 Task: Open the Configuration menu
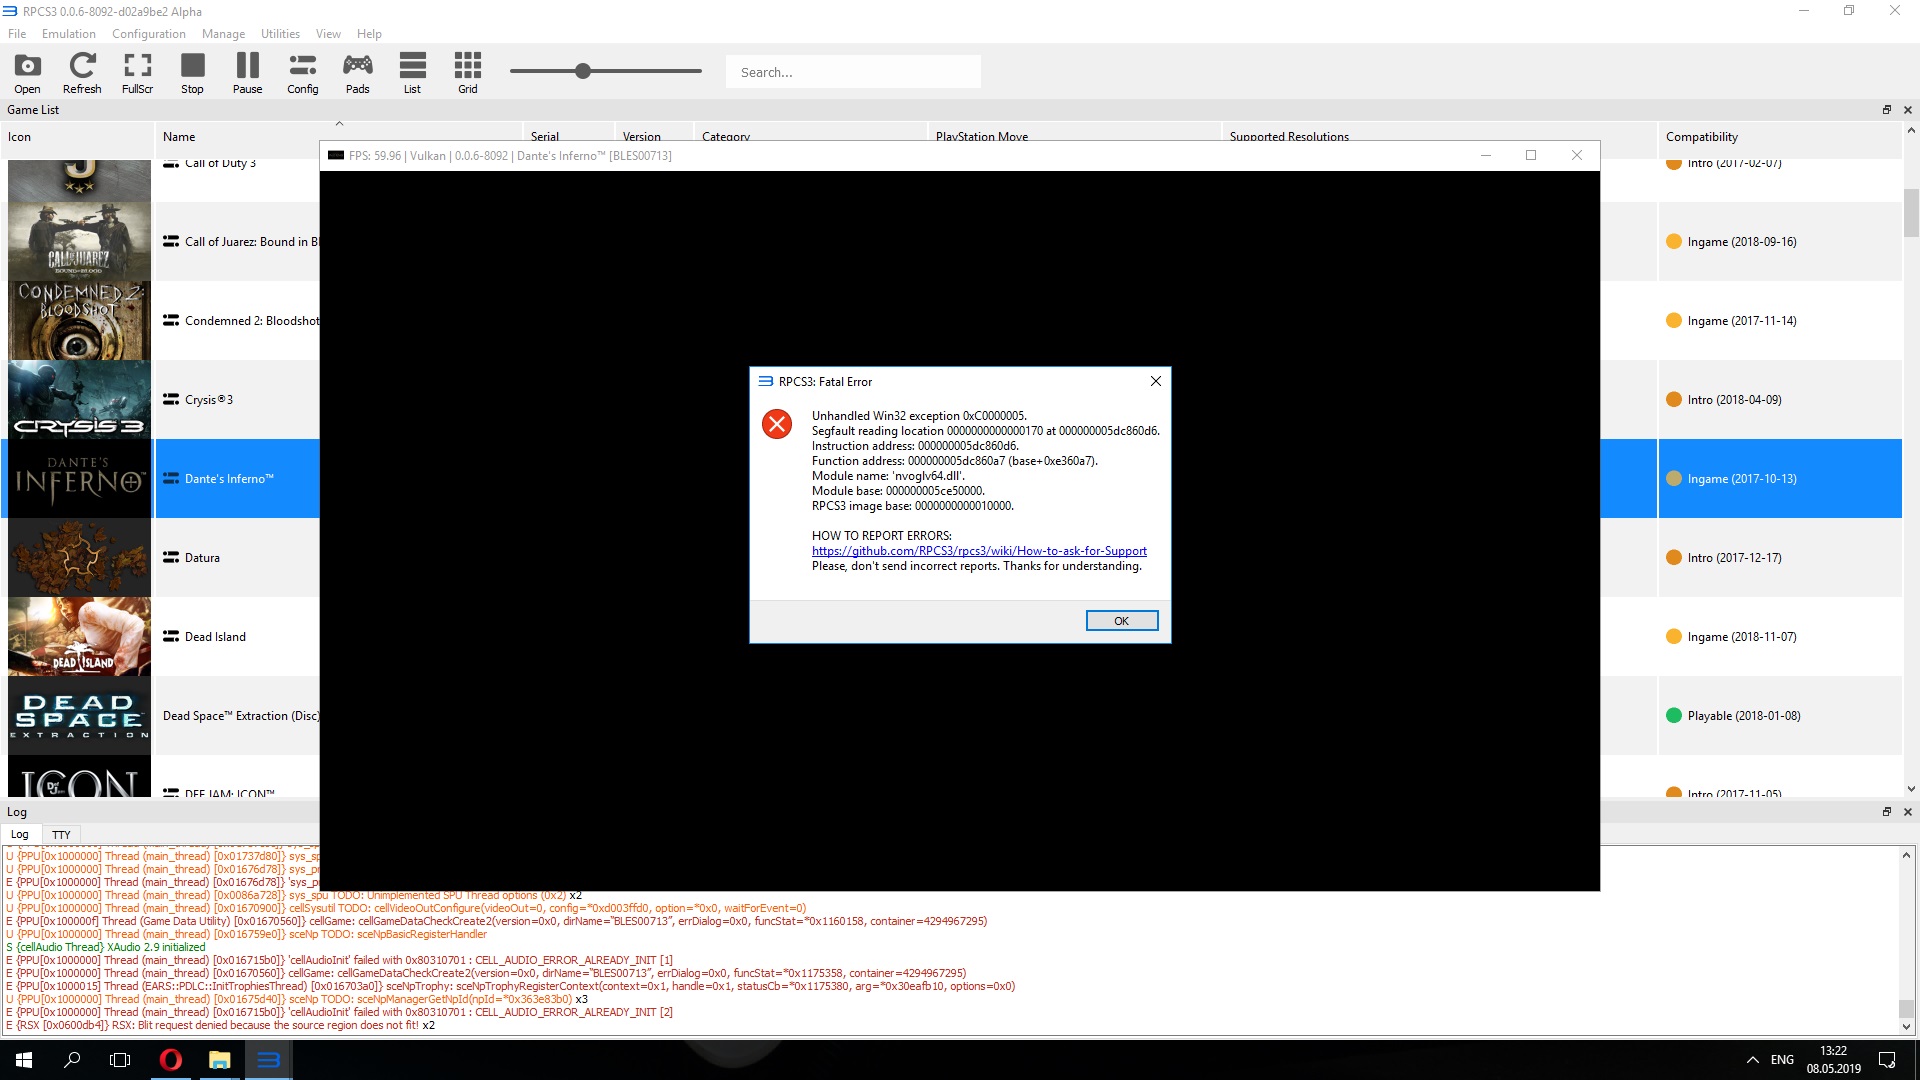(149, 34)
